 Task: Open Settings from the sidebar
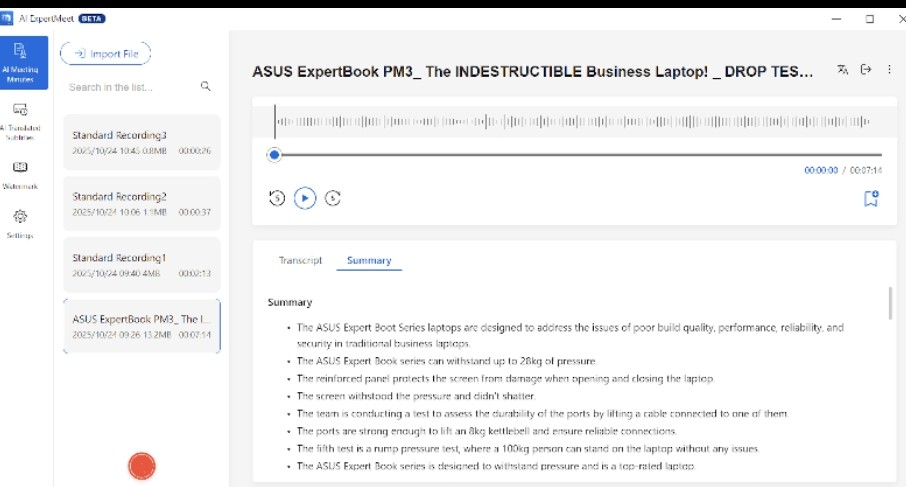tap(20, 224)
